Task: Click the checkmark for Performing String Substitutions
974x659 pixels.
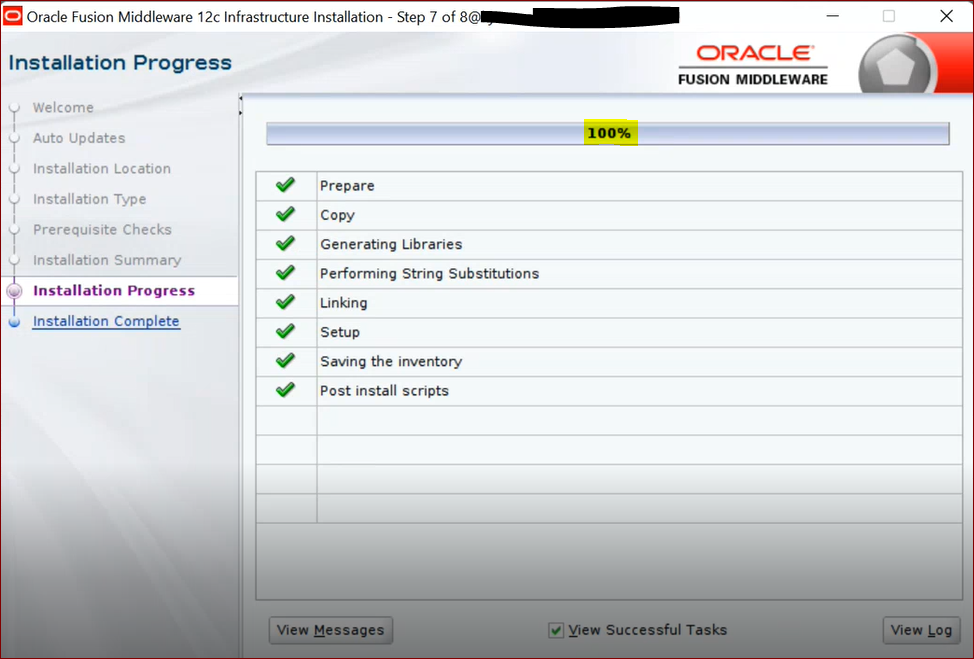Action: click(285, 272)
